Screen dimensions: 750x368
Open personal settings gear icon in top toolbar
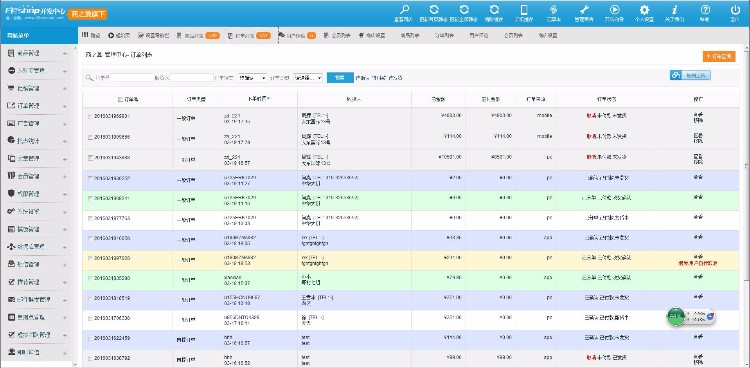pyautogui.click(x=644, y=10)
